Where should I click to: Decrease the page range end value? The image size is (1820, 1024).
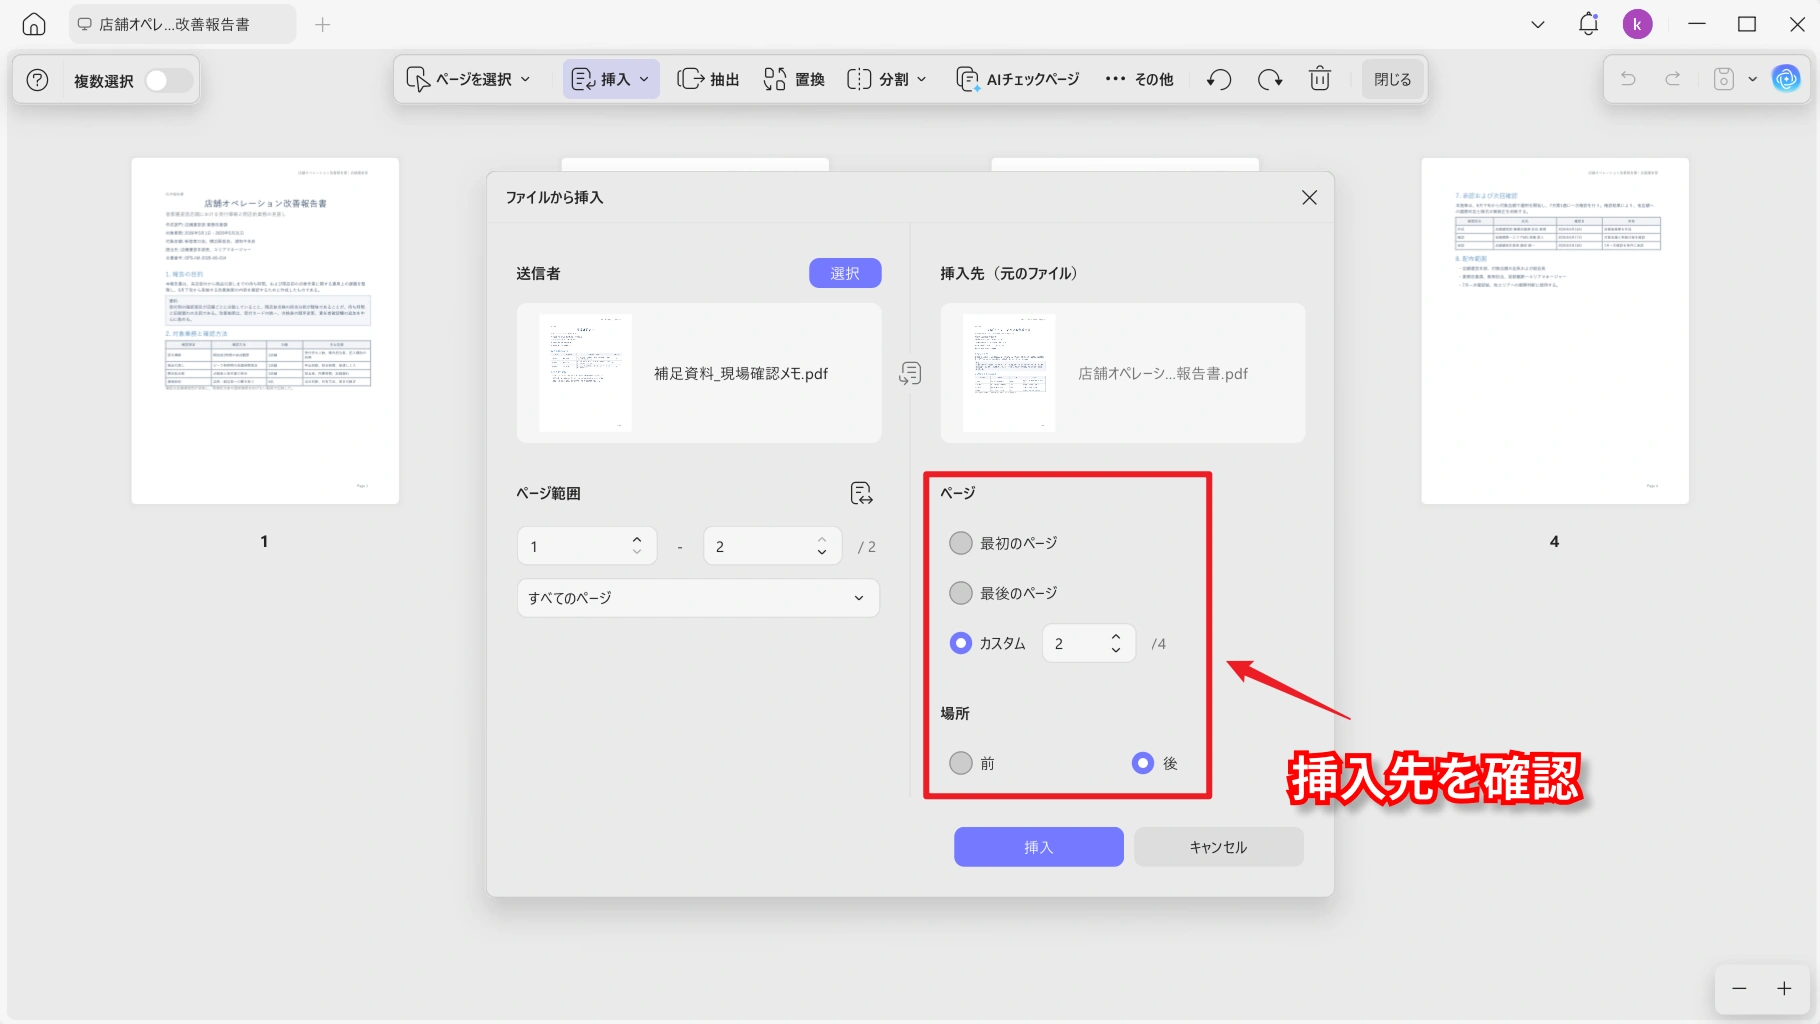822,553
